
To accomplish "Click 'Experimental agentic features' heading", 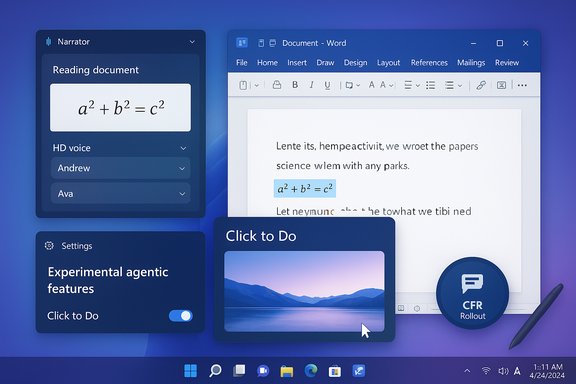I will [108, 280].
